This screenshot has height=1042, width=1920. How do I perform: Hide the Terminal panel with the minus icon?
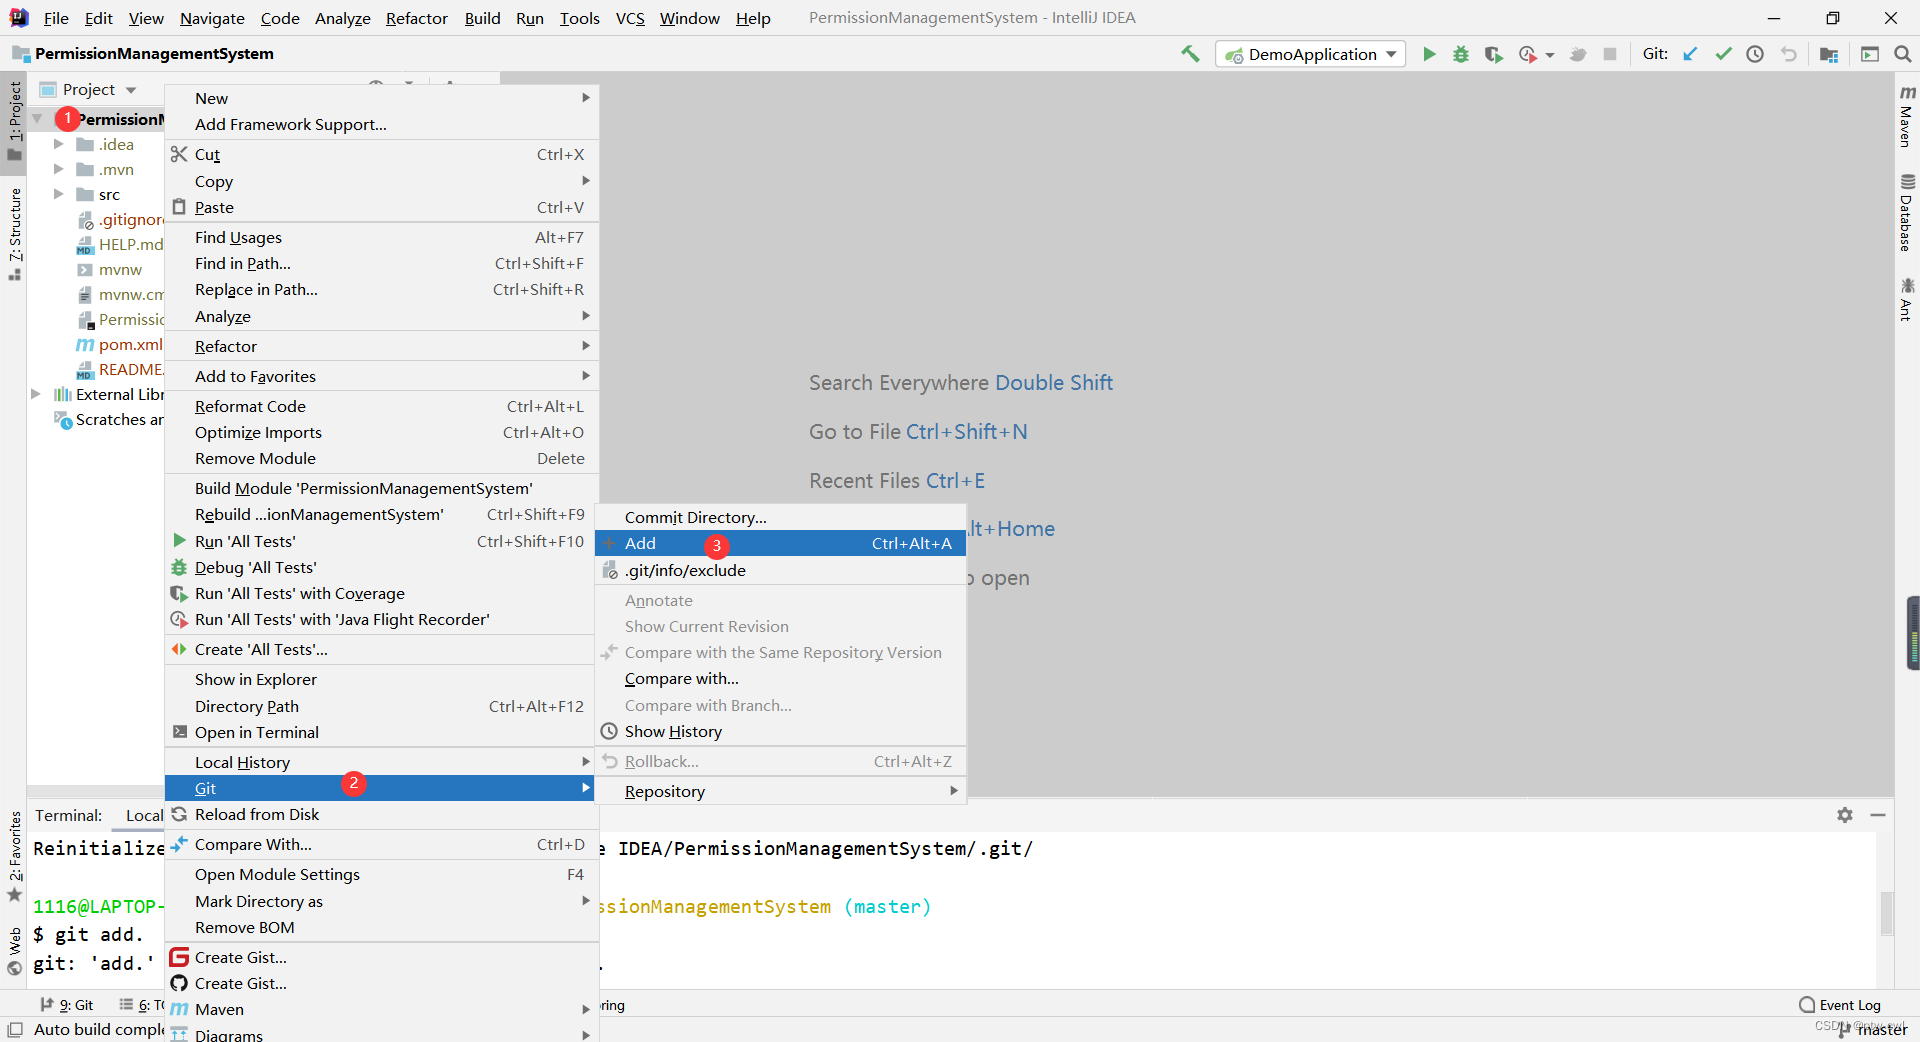click(x=1878, y=815)
